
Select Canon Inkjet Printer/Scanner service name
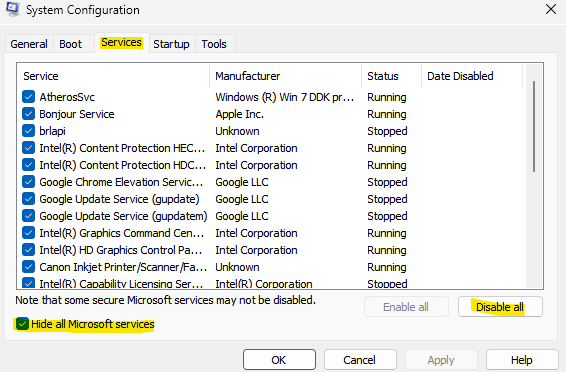123,267
